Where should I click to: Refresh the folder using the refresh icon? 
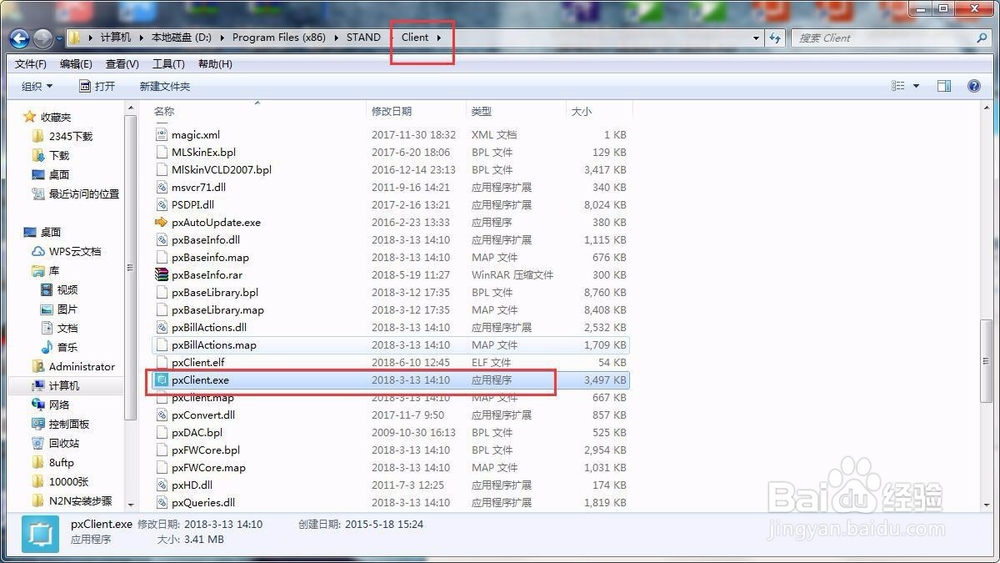coord(775,38)
